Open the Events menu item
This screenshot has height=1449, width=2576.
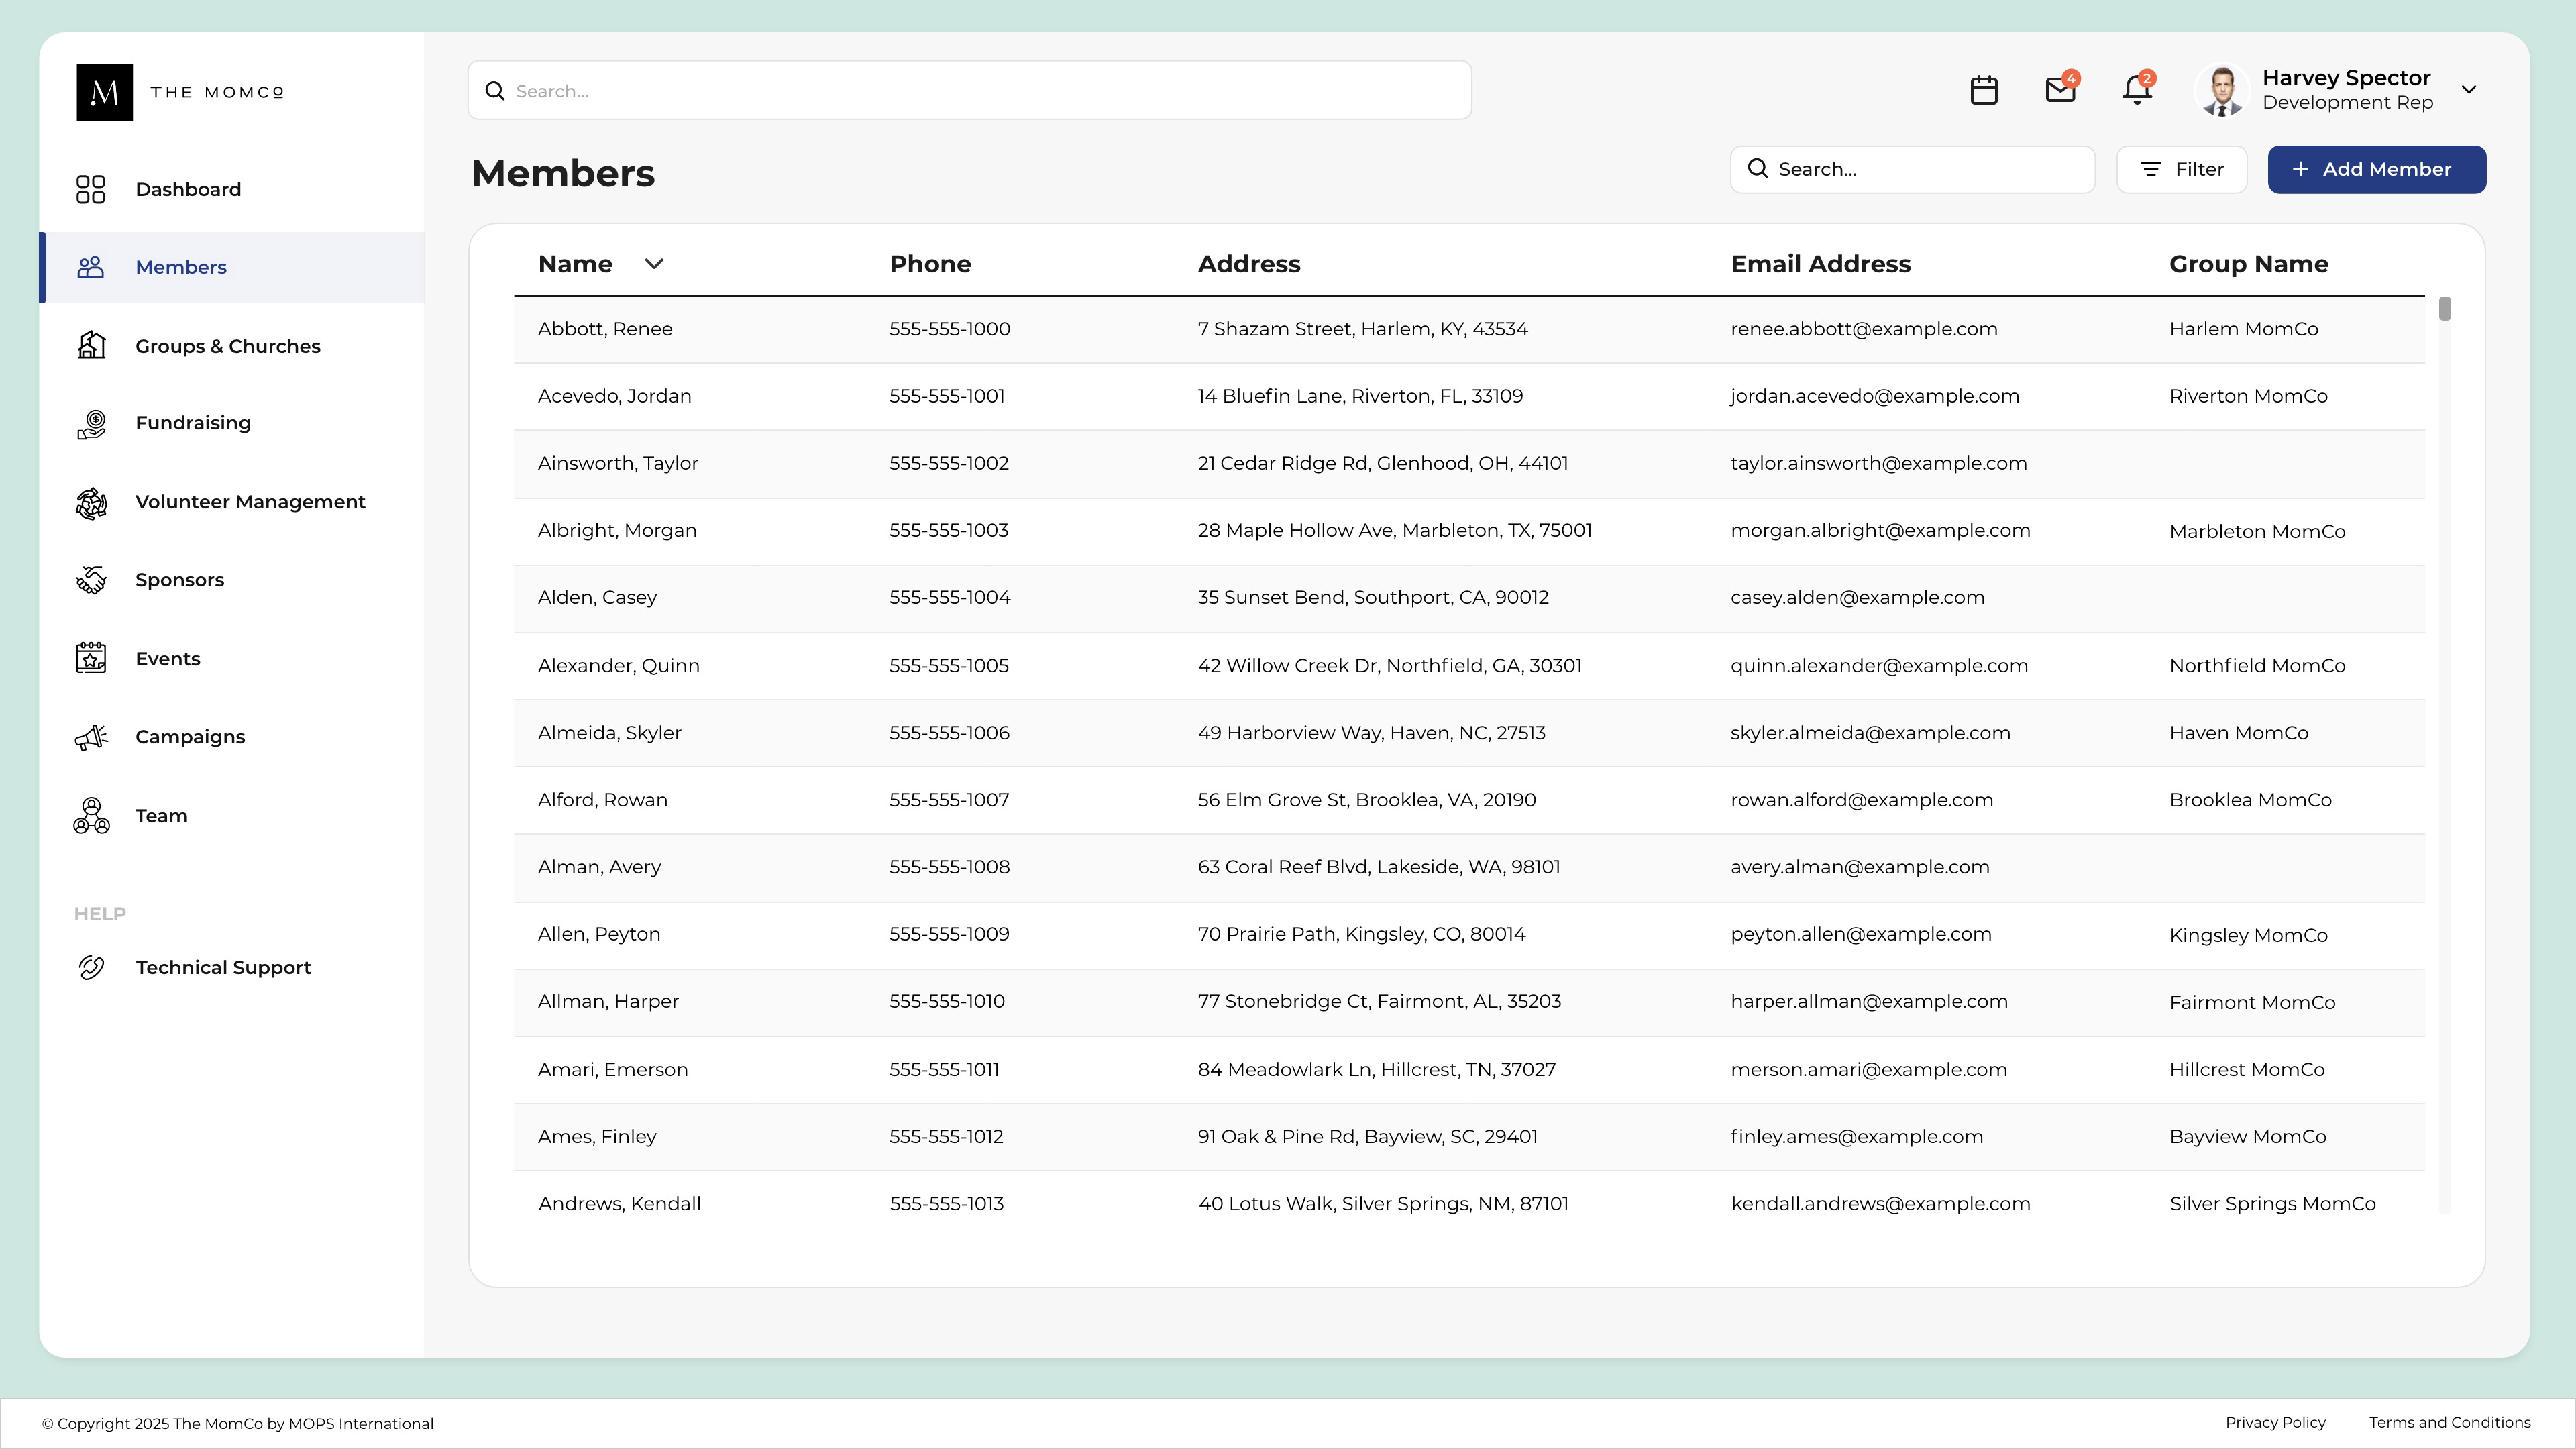(x=168, y=659)
